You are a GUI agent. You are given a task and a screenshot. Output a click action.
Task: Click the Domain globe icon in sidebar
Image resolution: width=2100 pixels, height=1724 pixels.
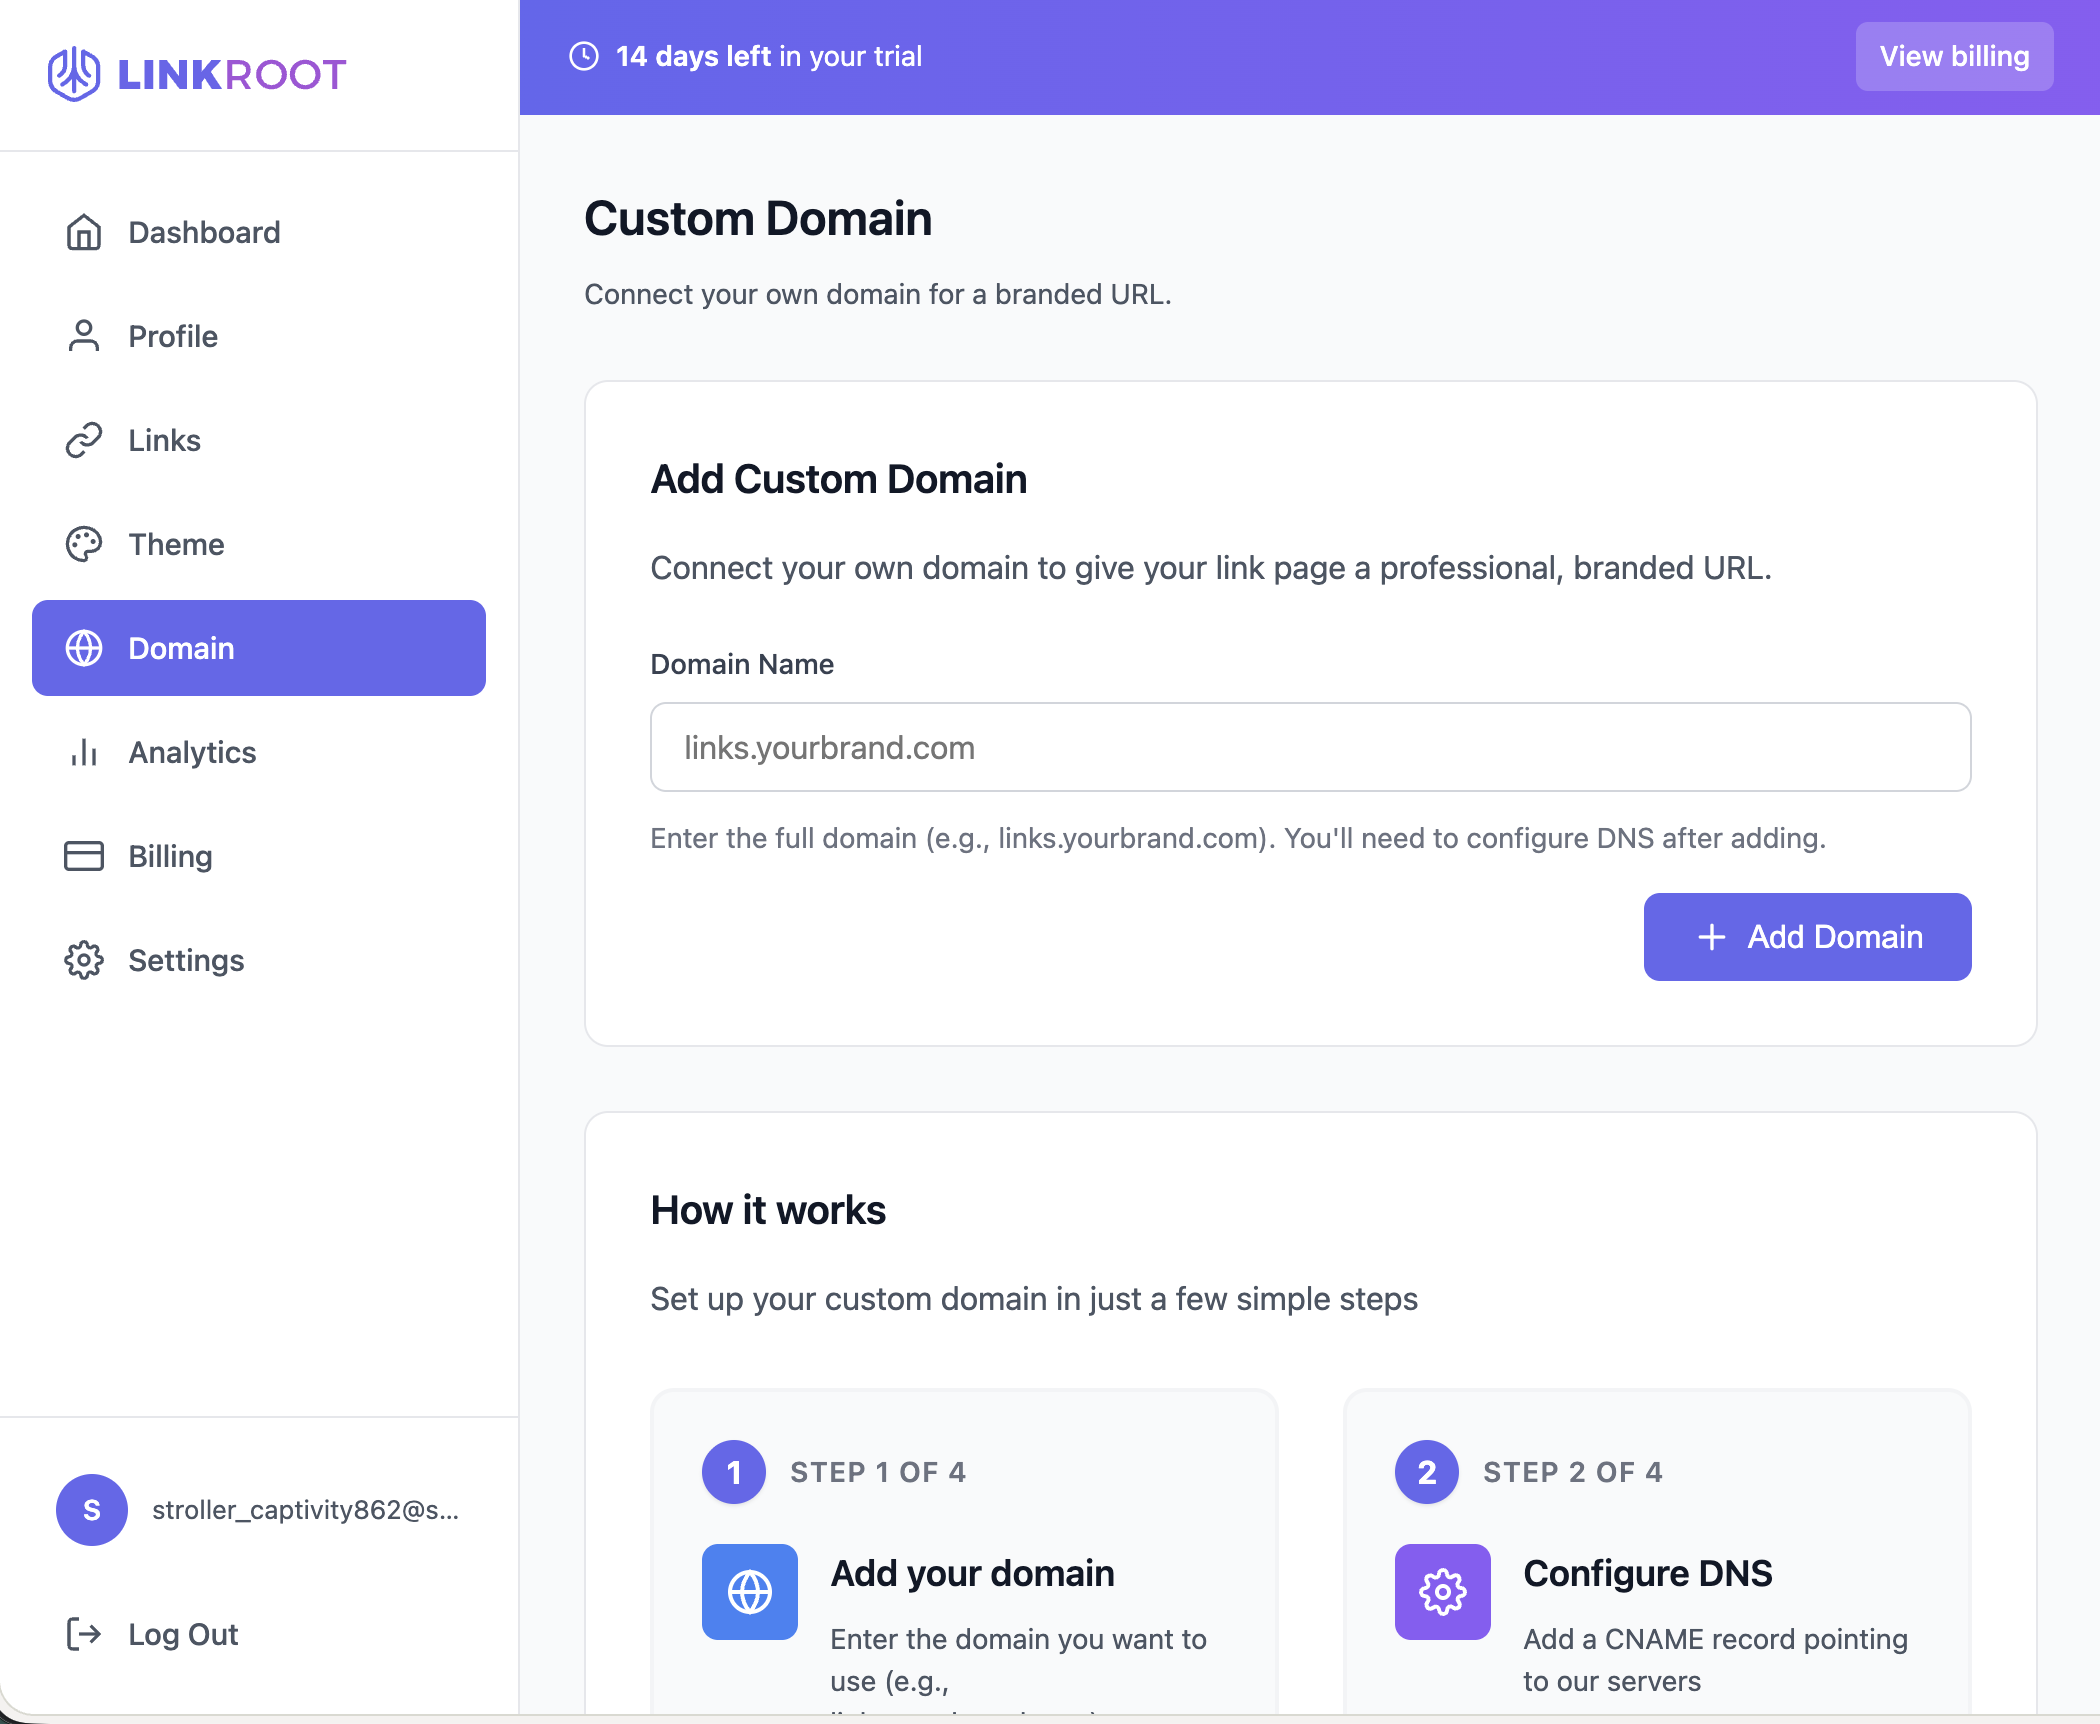84,648
